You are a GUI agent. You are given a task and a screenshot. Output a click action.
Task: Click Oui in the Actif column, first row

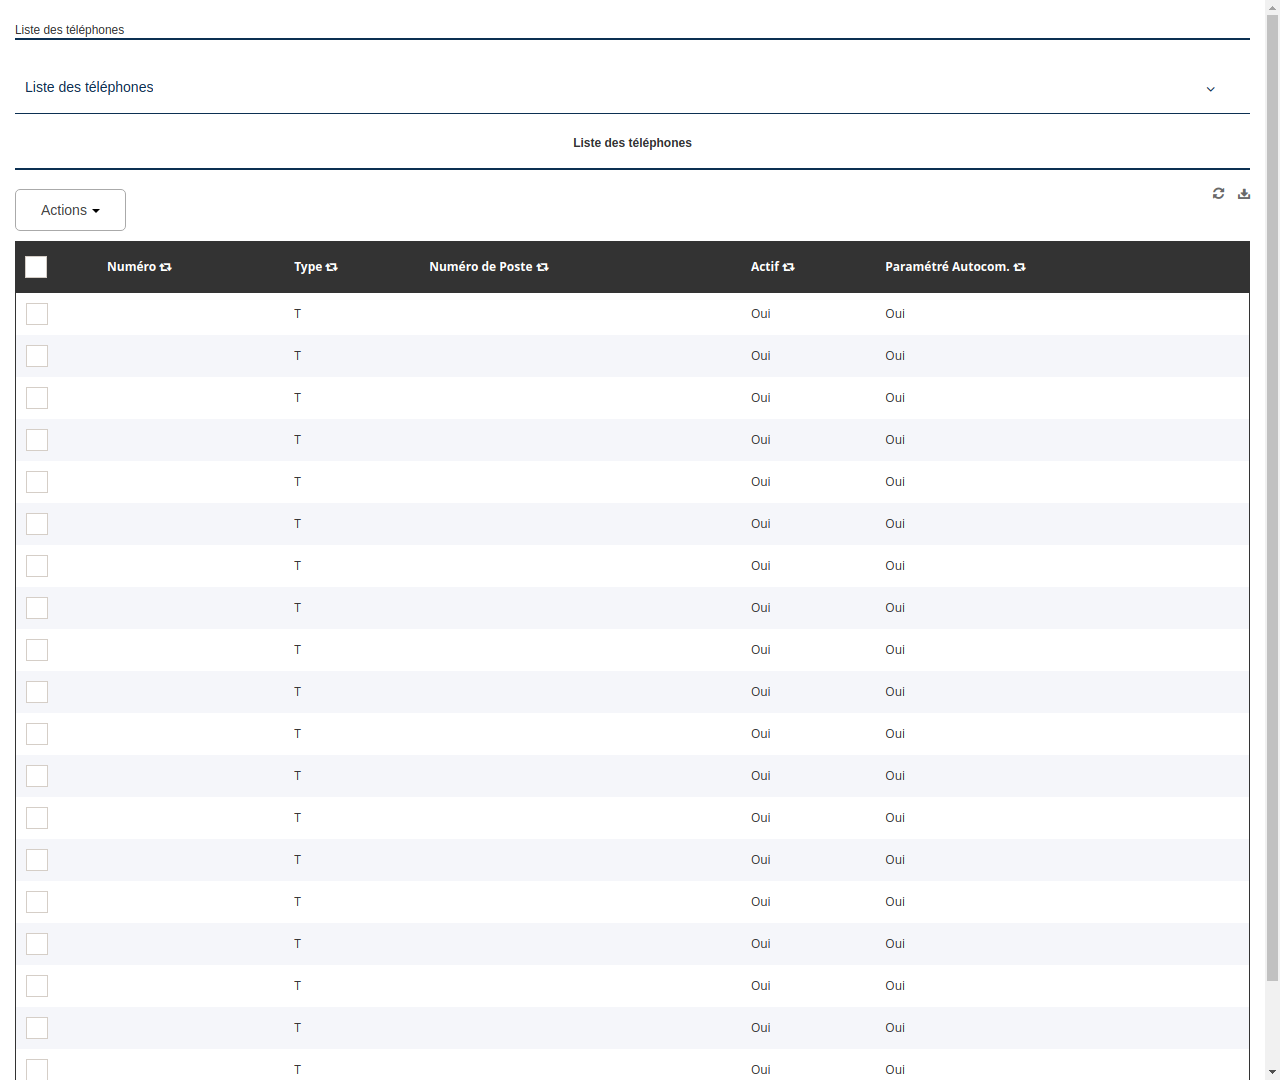tap(760, 314)
